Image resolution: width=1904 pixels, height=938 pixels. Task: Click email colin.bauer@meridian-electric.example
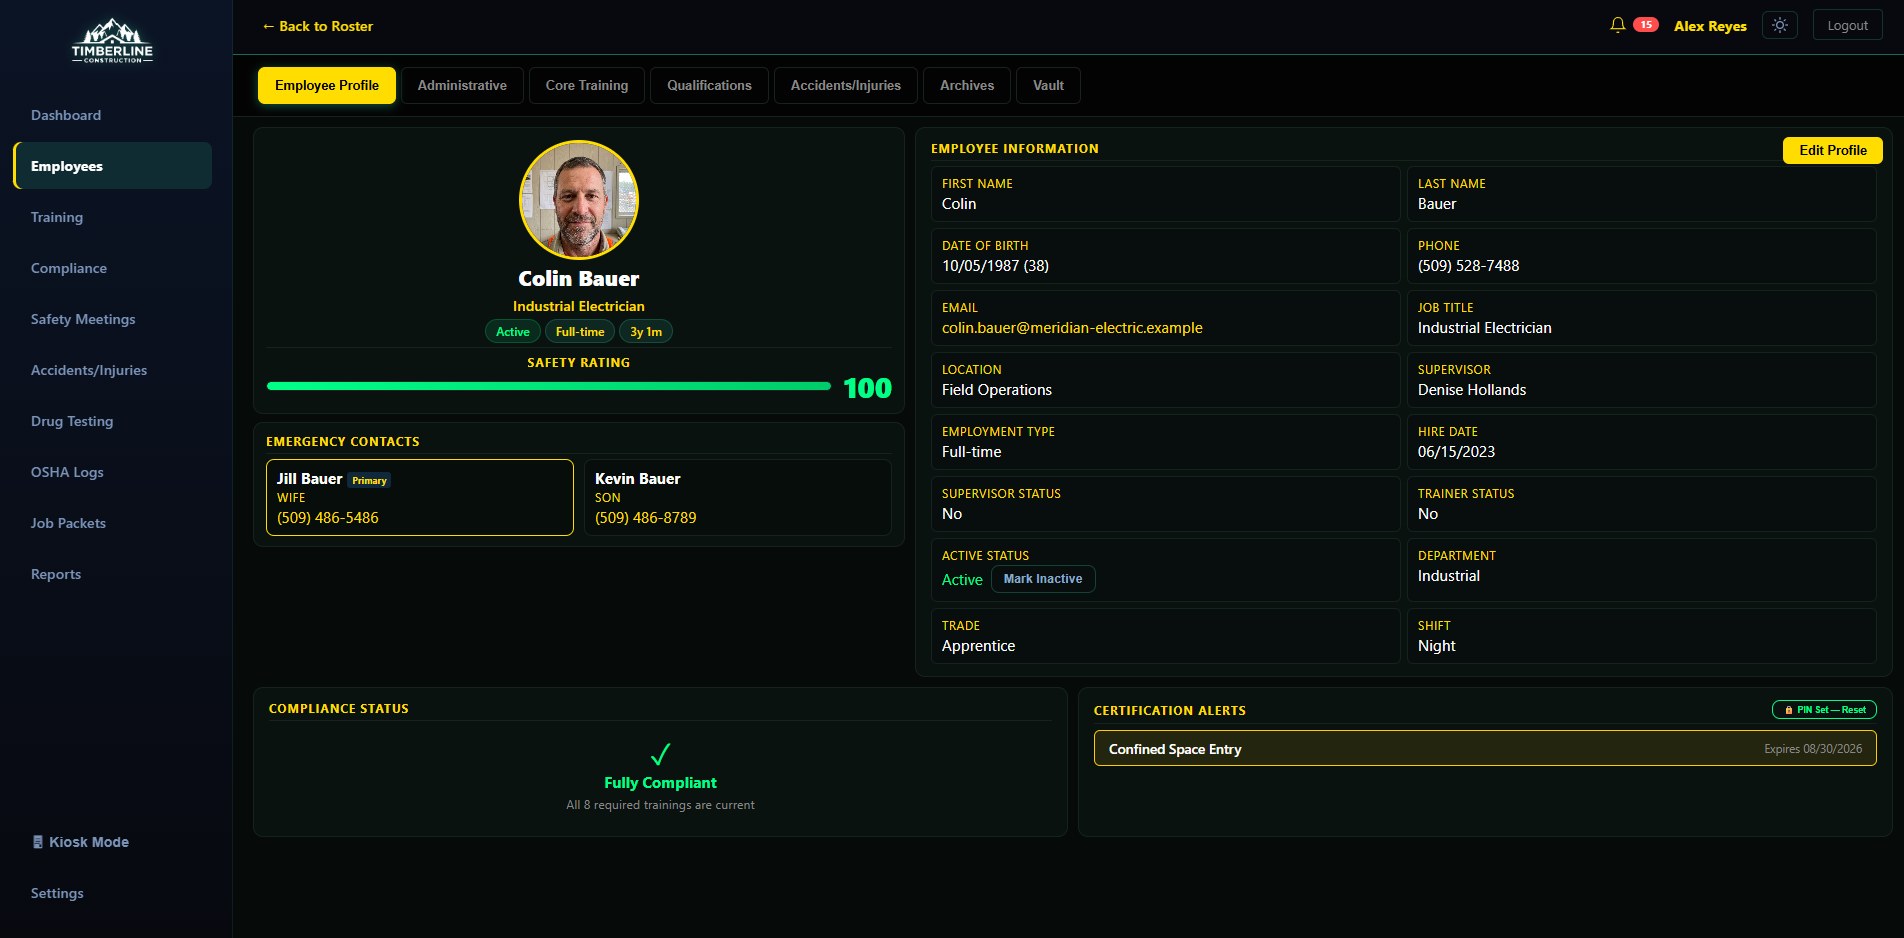click(x=1072, y=328)
